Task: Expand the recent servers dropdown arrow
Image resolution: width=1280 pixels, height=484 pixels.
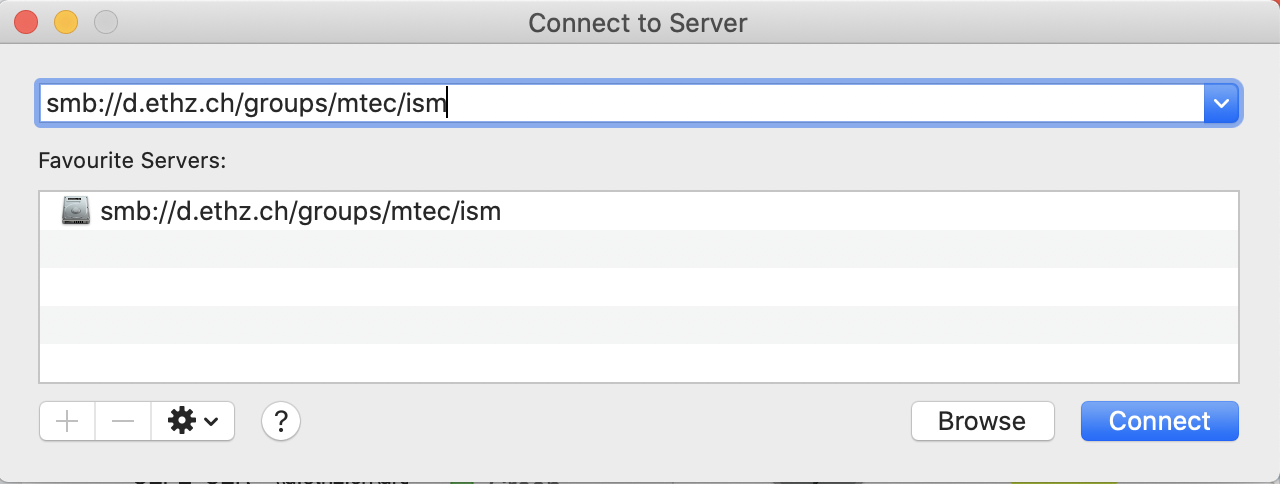Action: click(x=1221, y=103)
